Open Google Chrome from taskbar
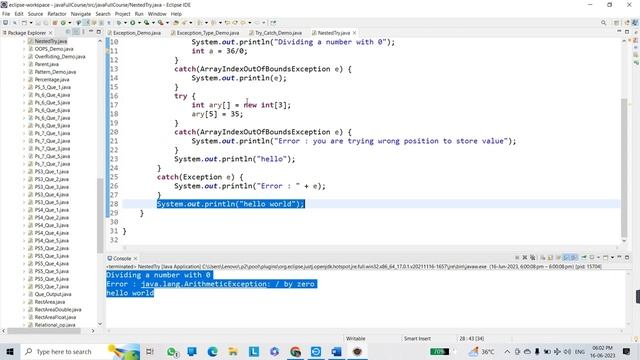Screen dimensions: 640x360 pyautogui.click(x=295, y=351)
